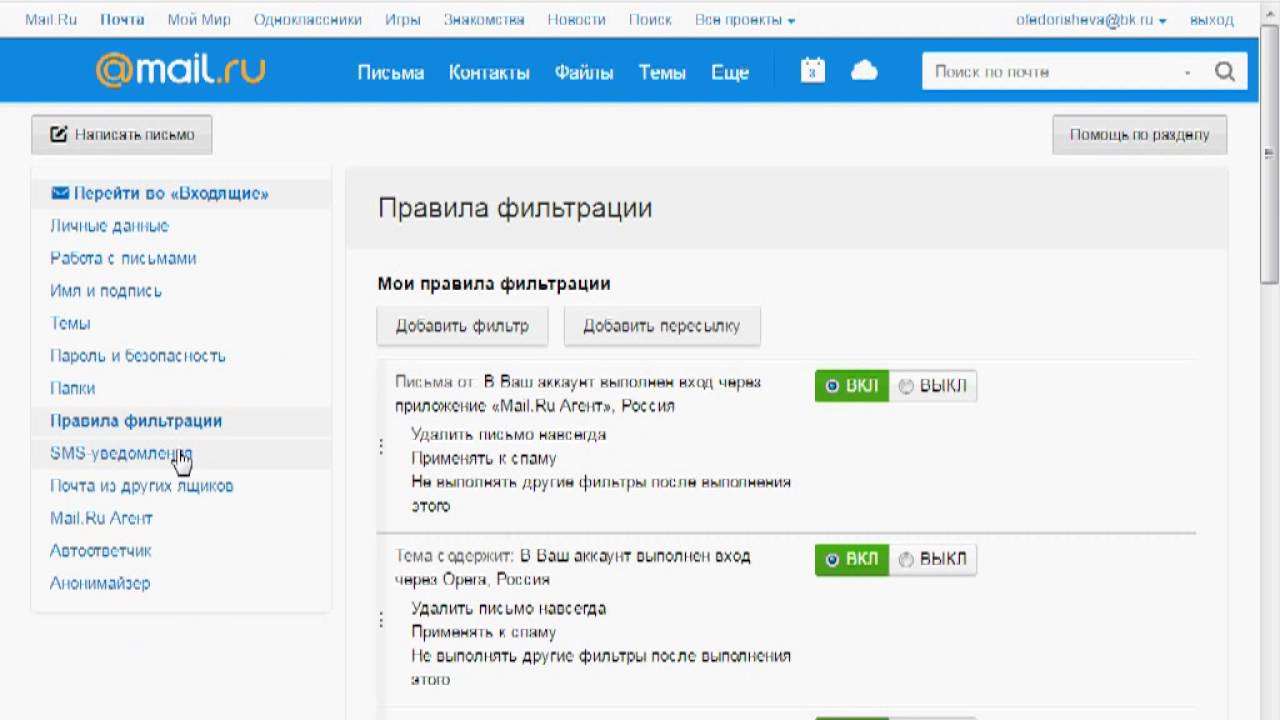Click Игры in top bar
The width and height of the screenshot is (1280, 720).
(x=403, y=20)
